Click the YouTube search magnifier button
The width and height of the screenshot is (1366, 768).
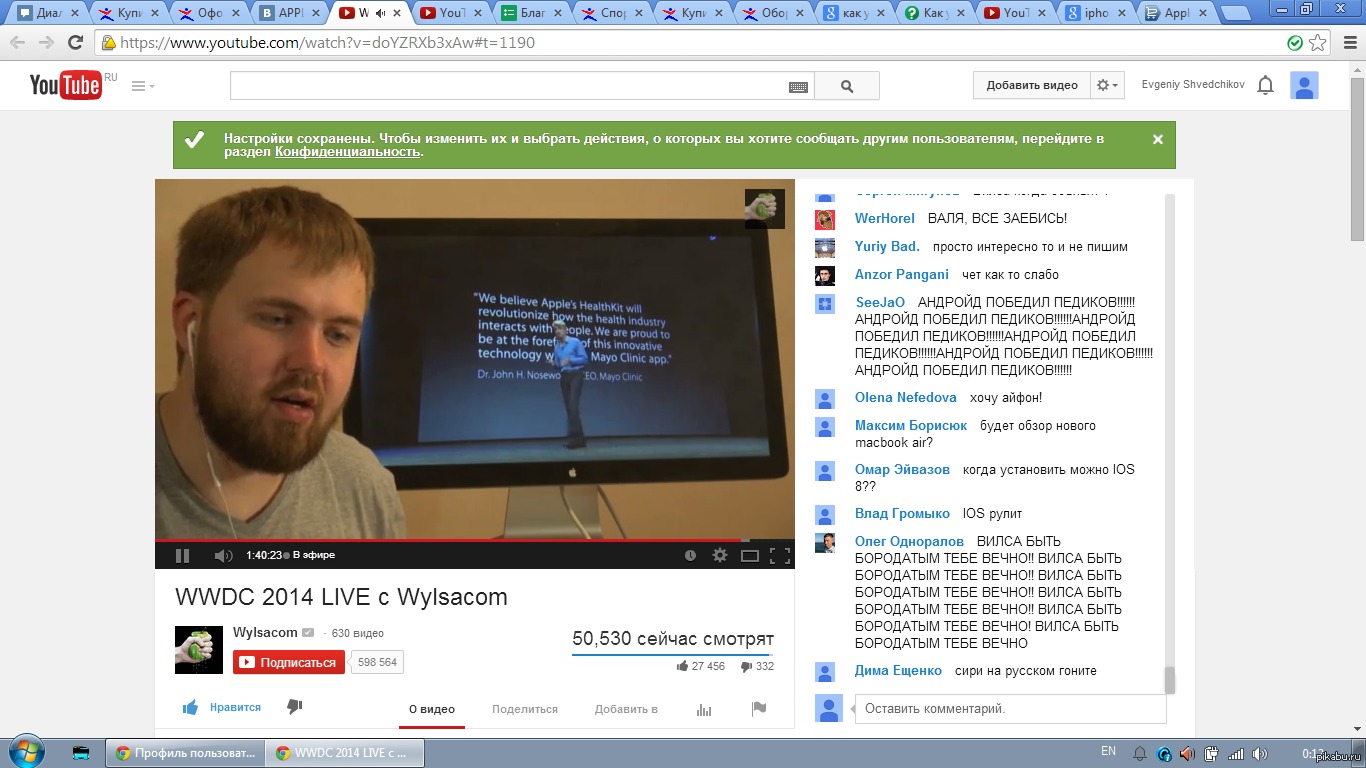pos(847,86)
